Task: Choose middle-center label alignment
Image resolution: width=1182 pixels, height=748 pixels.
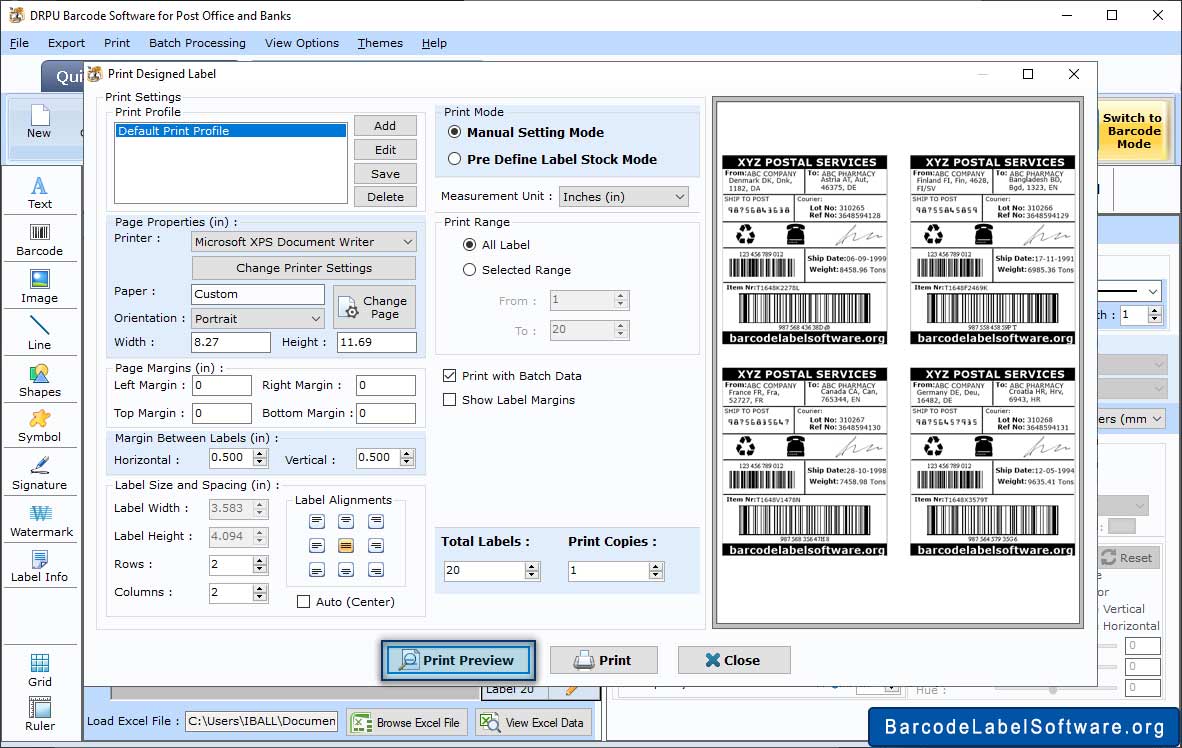Action: (x=346, y=546)
